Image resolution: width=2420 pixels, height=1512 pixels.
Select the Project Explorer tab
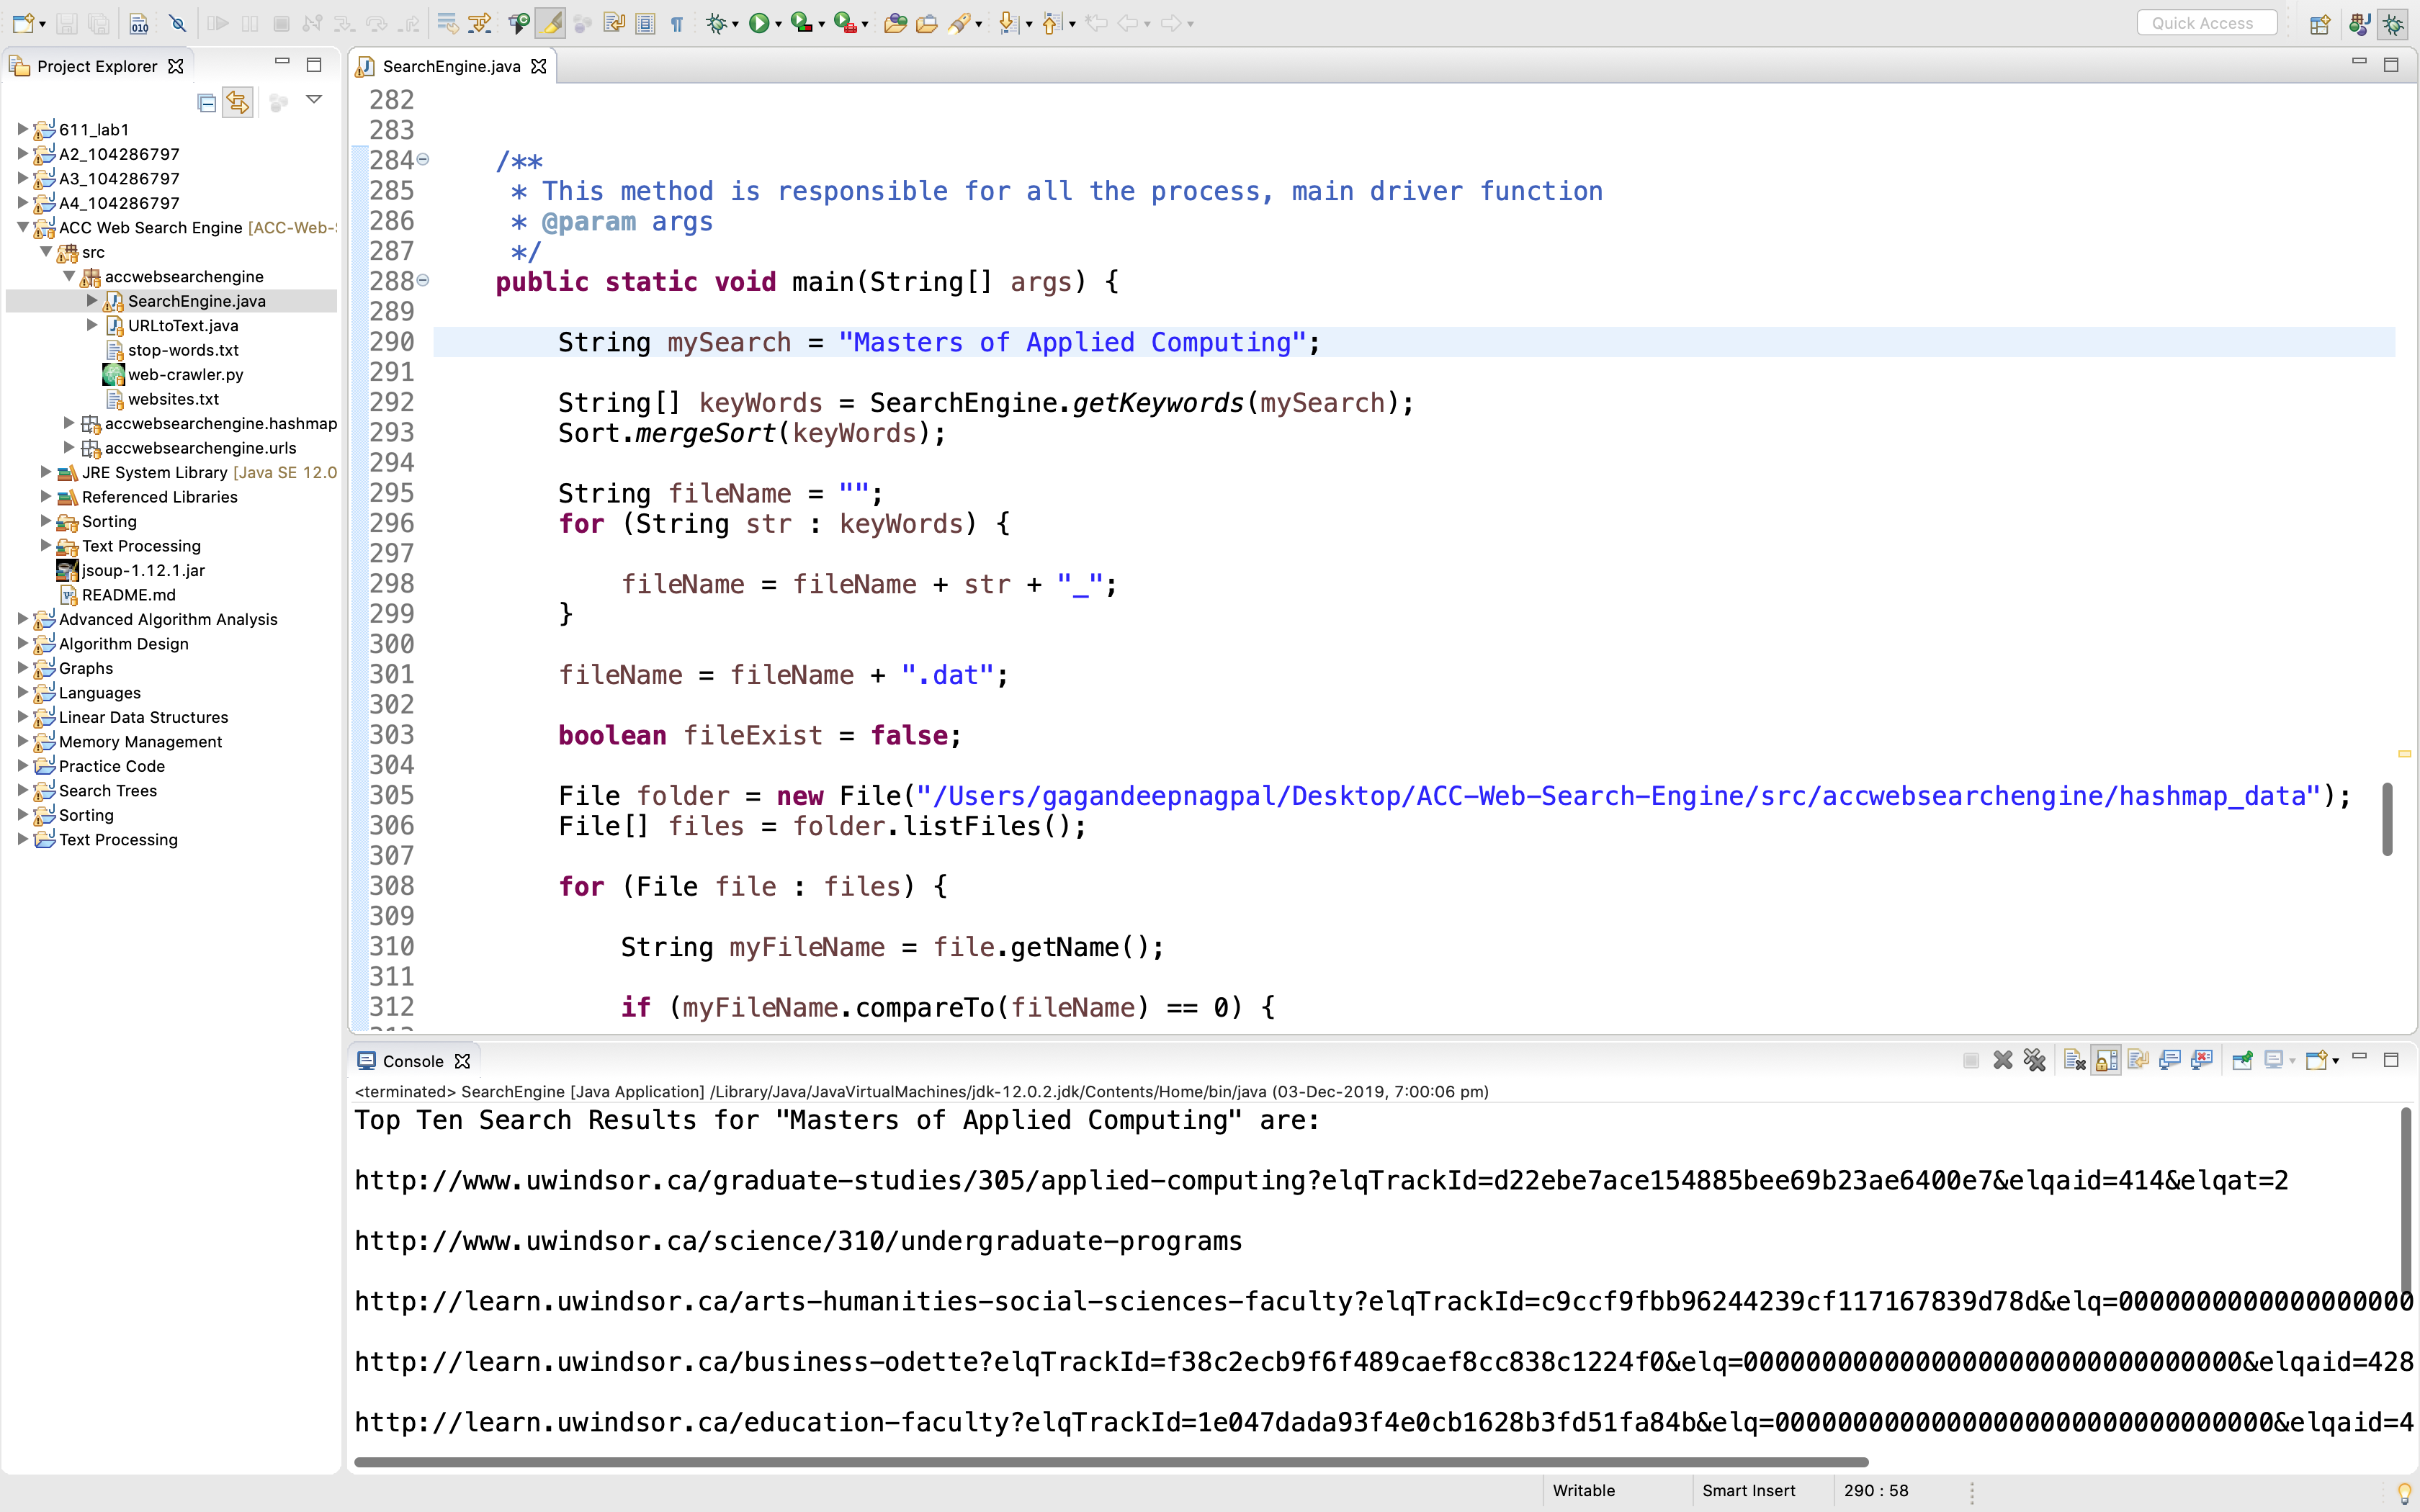tap(96, 66)
